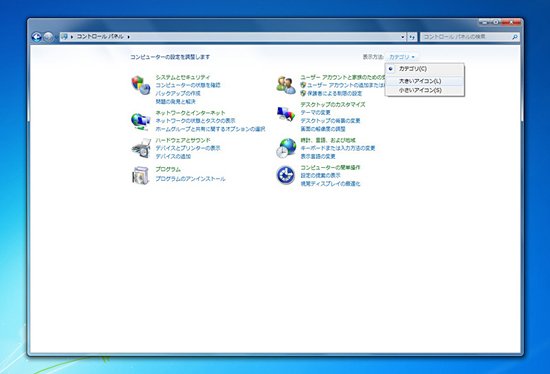The image size is (550, 374).
Task: Open the プログラム icon
Action: [141, 175]
